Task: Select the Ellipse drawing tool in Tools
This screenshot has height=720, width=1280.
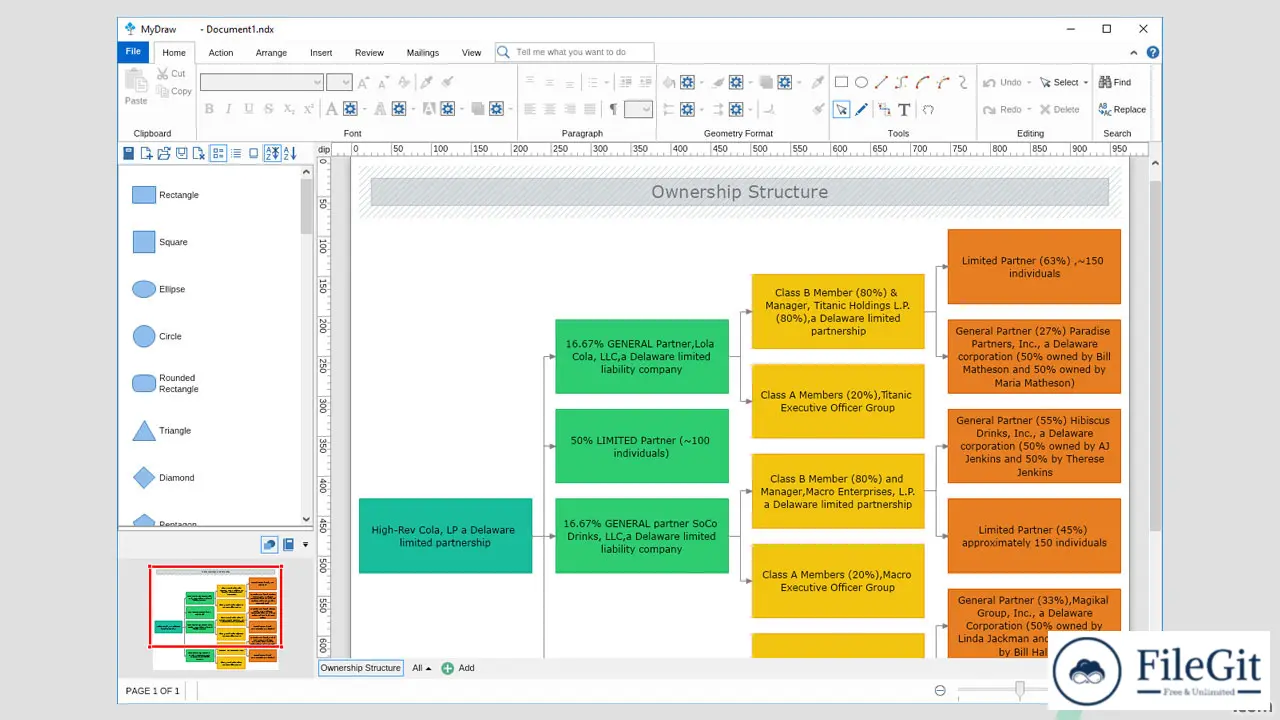Action: [x=861, y=83]
